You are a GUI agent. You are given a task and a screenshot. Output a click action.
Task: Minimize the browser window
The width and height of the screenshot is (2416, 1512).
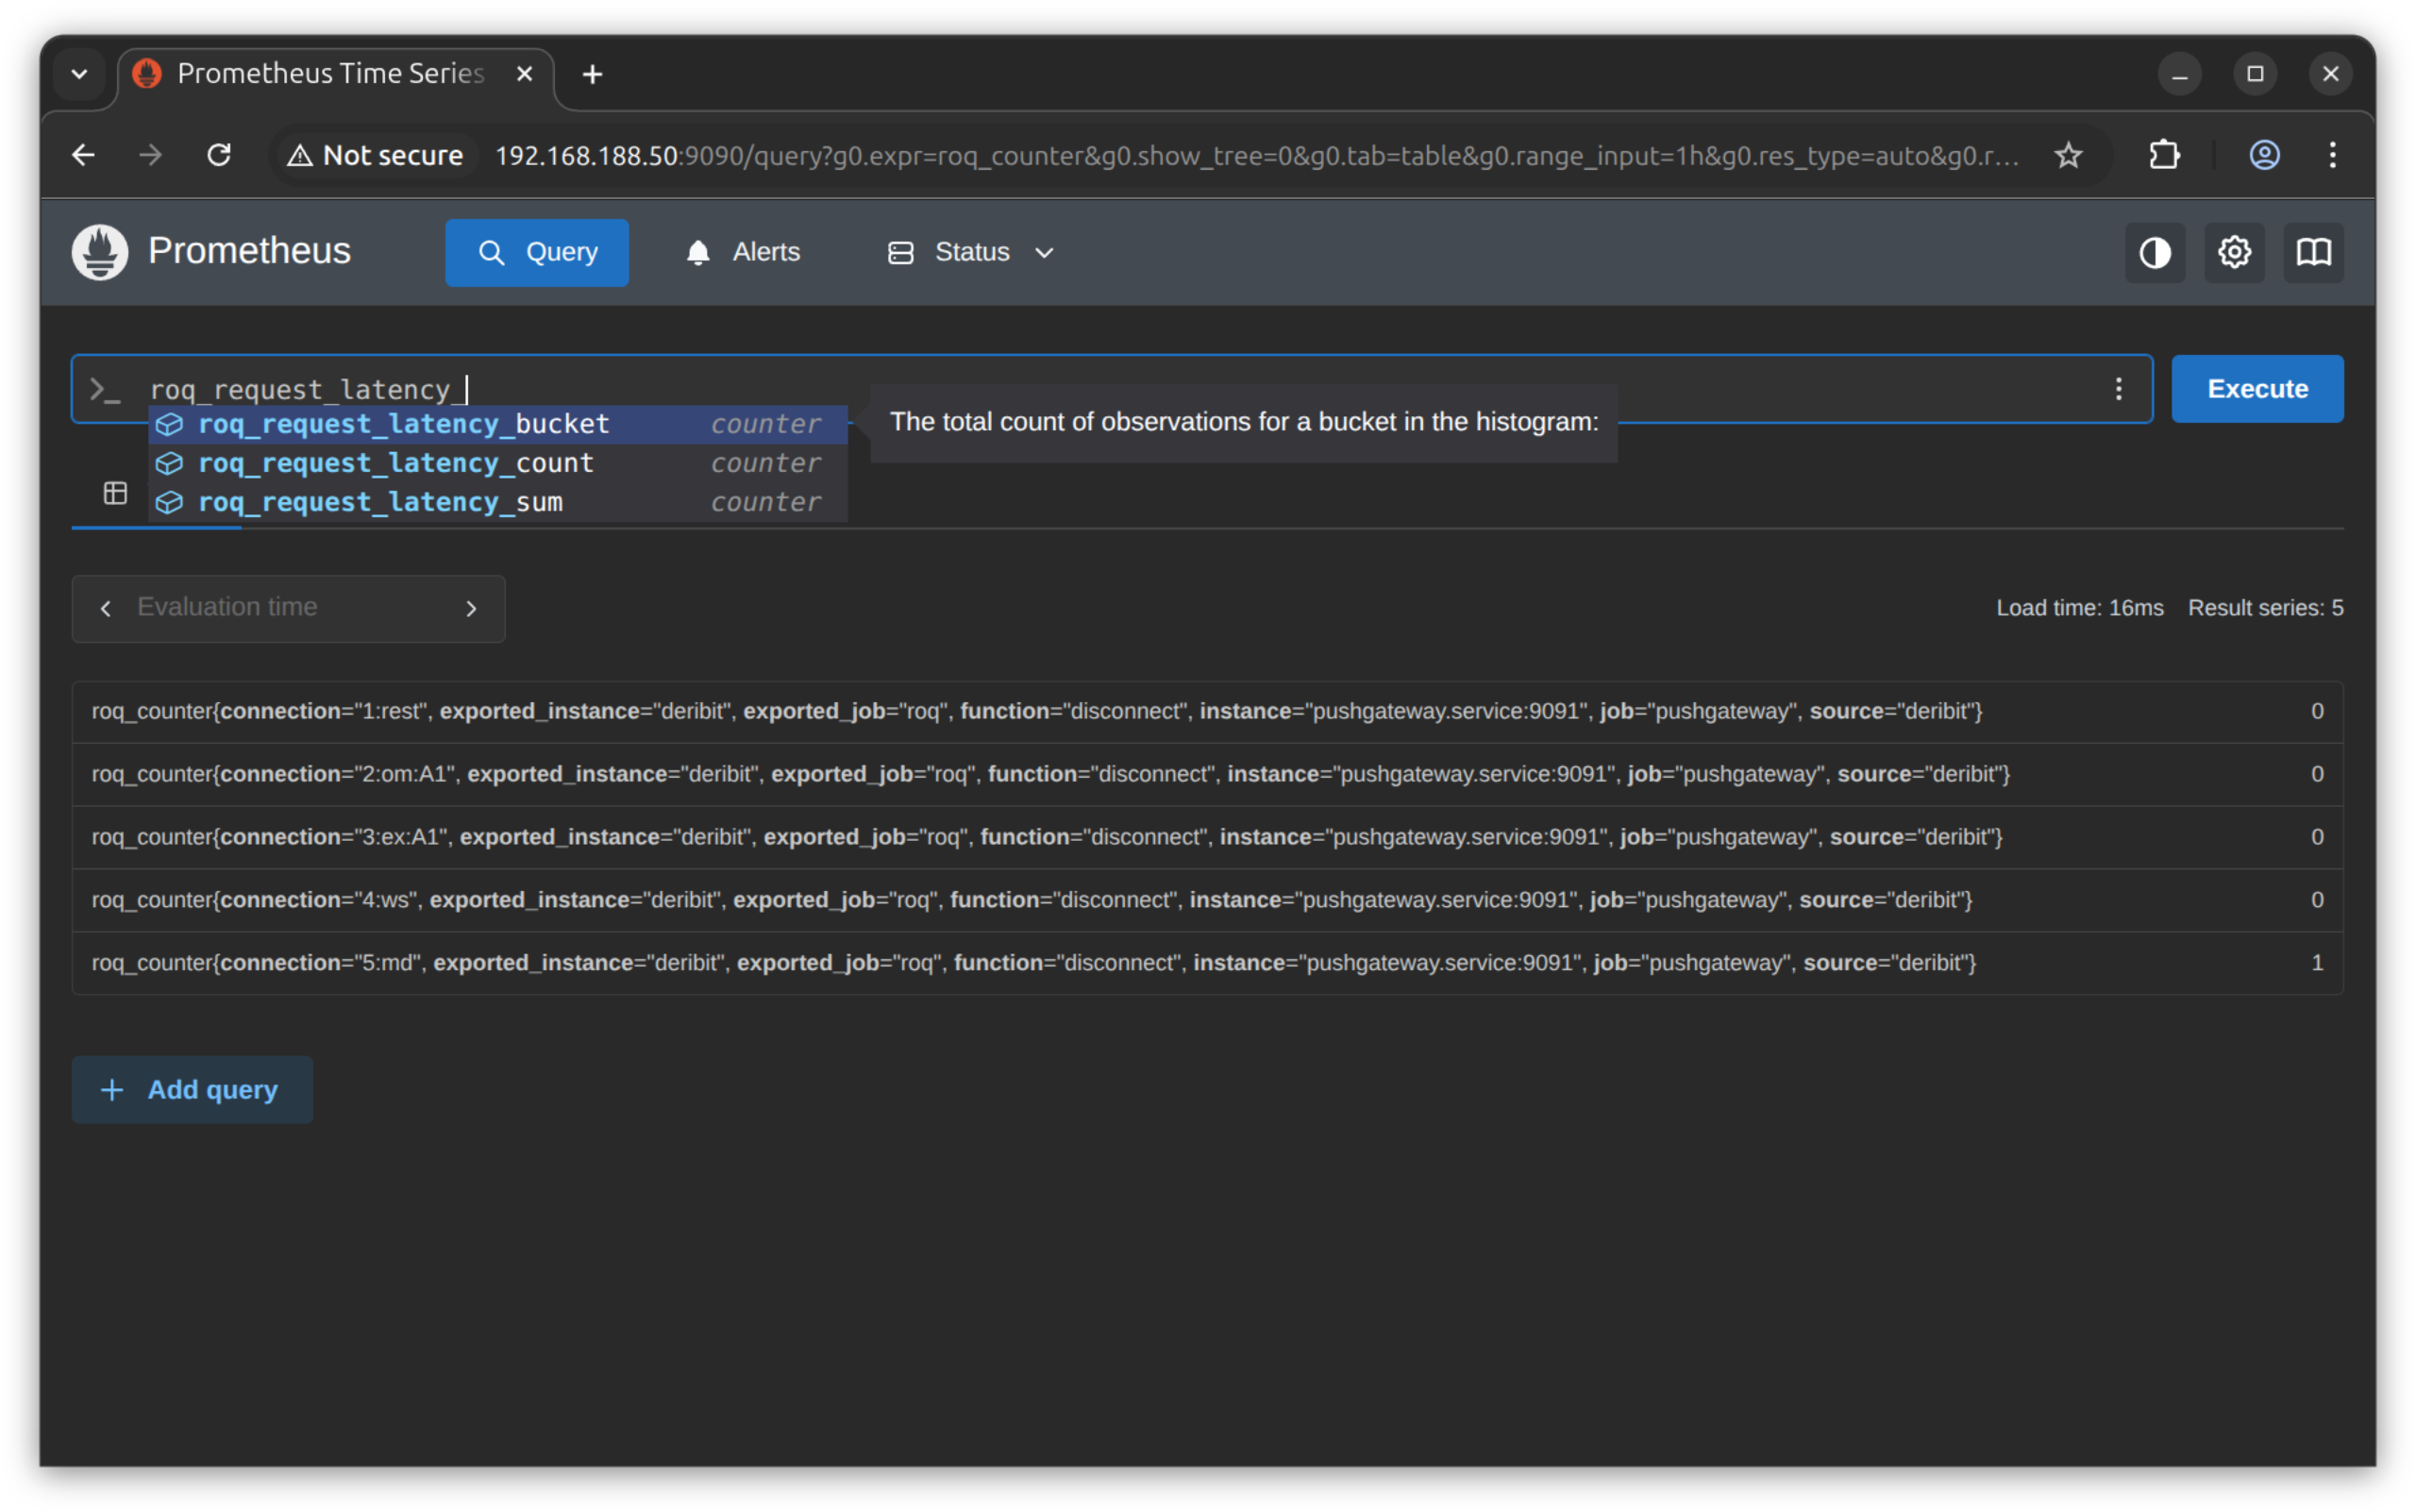coord(2179,74)
